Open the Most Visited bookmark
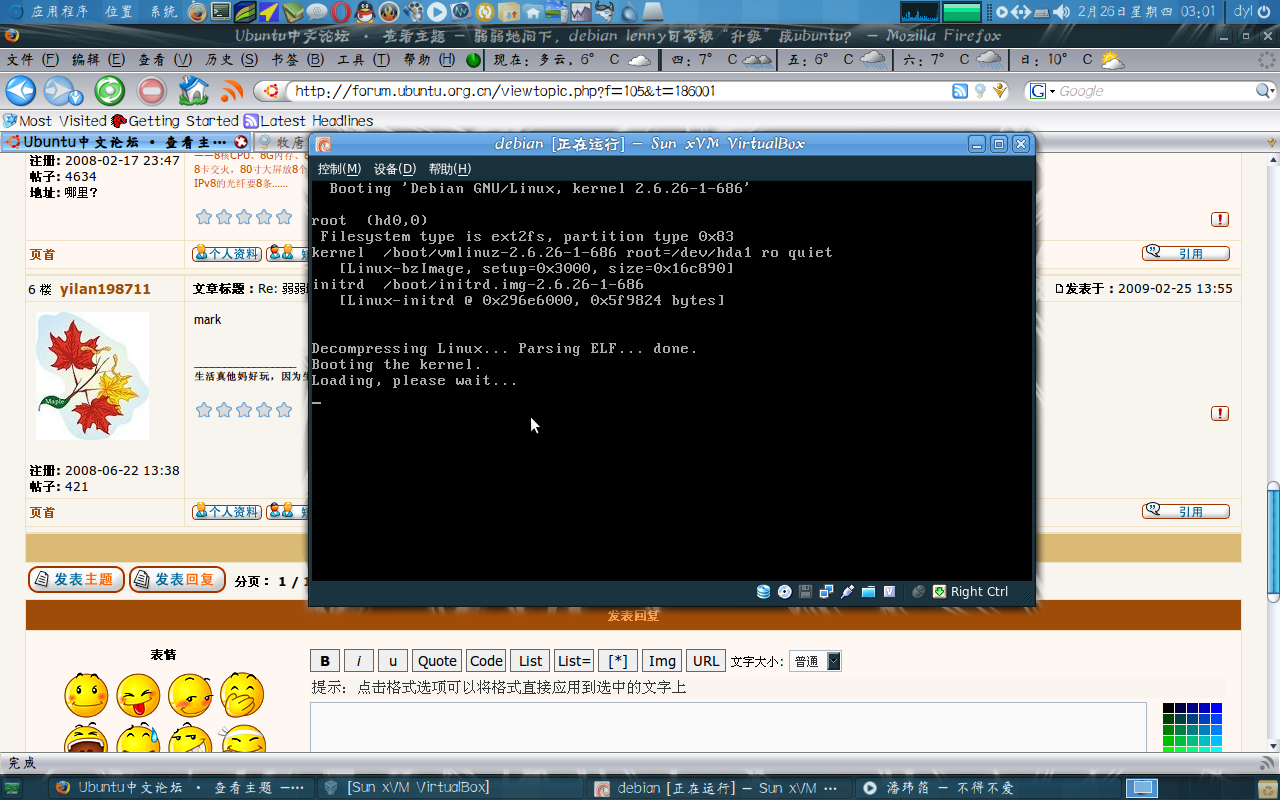The image size is (1280, 800). [x=55, y=121]
